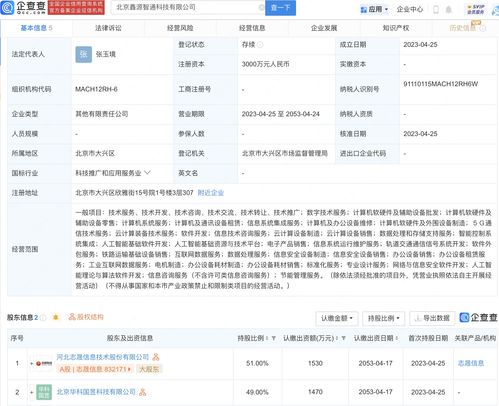499x406 pixels.
Task: Switch to the 法律诉讼 tab
Action: coord(108,28)
